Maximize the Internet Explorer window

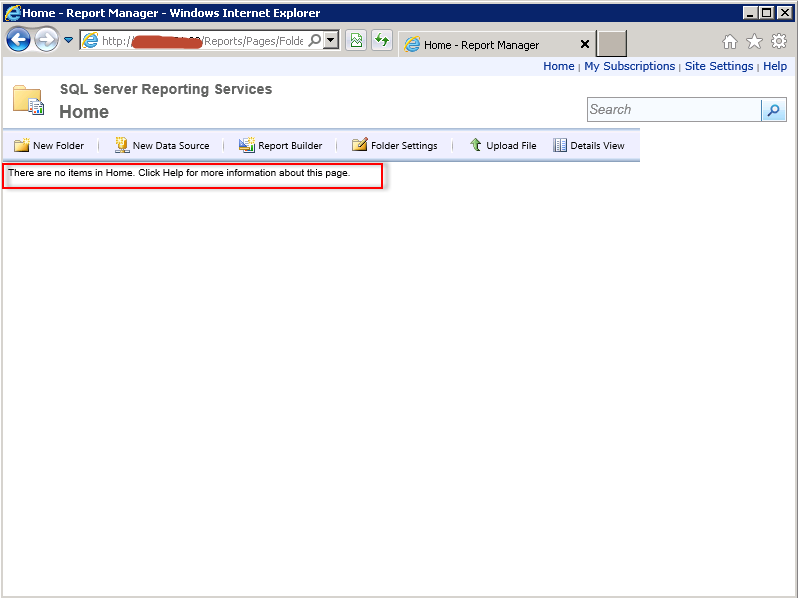[x=766, y=13]
